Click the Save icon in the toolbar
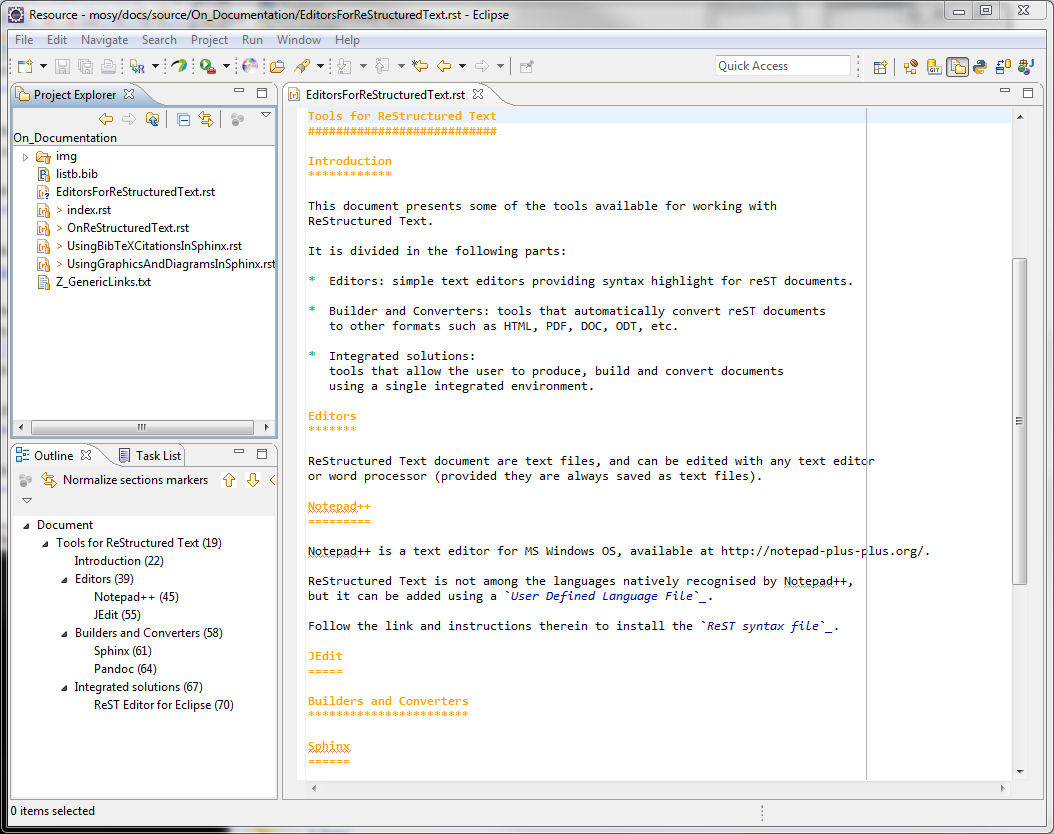 (x=63, y=66)
